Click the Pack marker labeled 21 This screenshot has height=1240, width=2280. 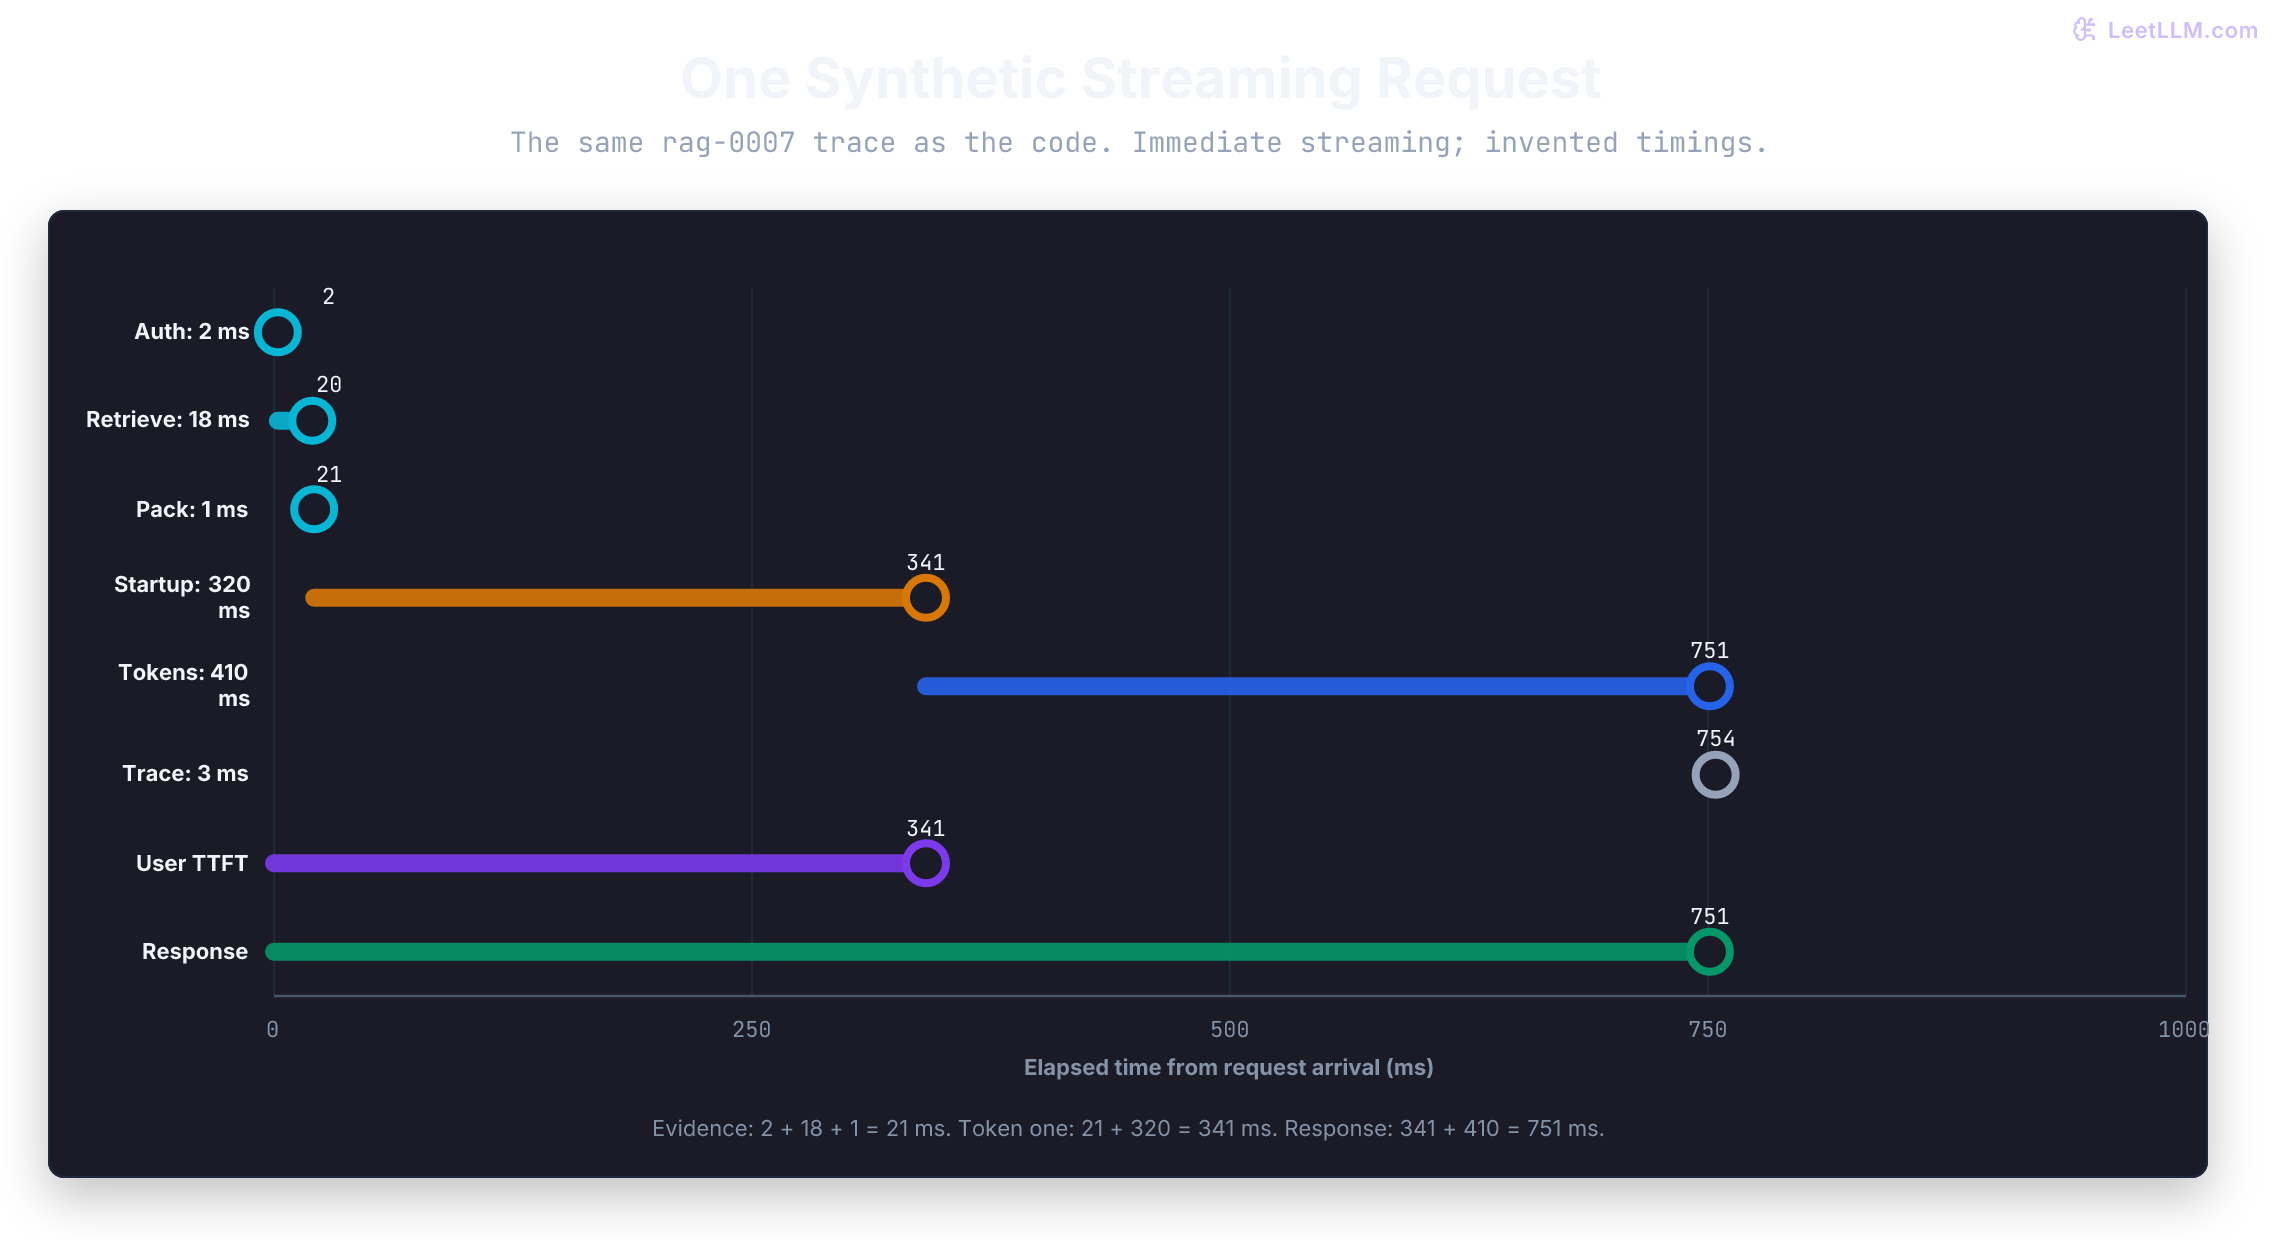pyautogui.click(x=314, y=509)
